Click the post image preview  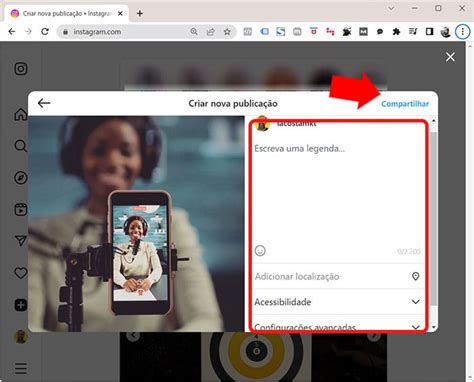[136, 224]
